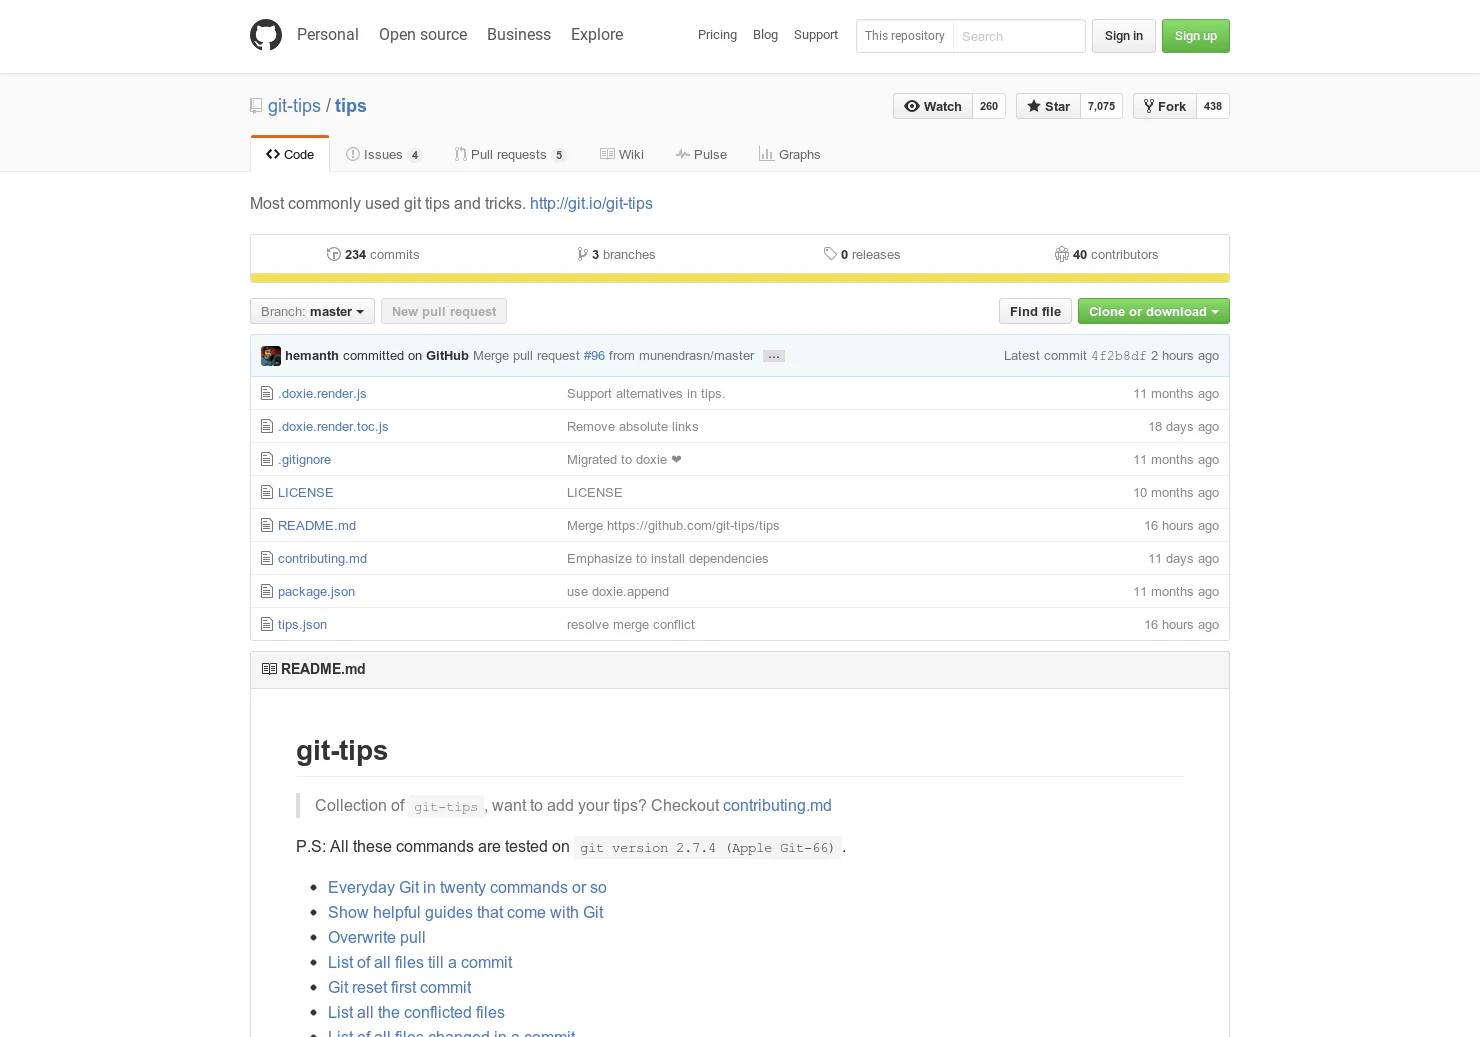Viewport: 1480px width, 1037px height.
Task: Open commit hash 4f2b8df
Action: coord(1119,356)
